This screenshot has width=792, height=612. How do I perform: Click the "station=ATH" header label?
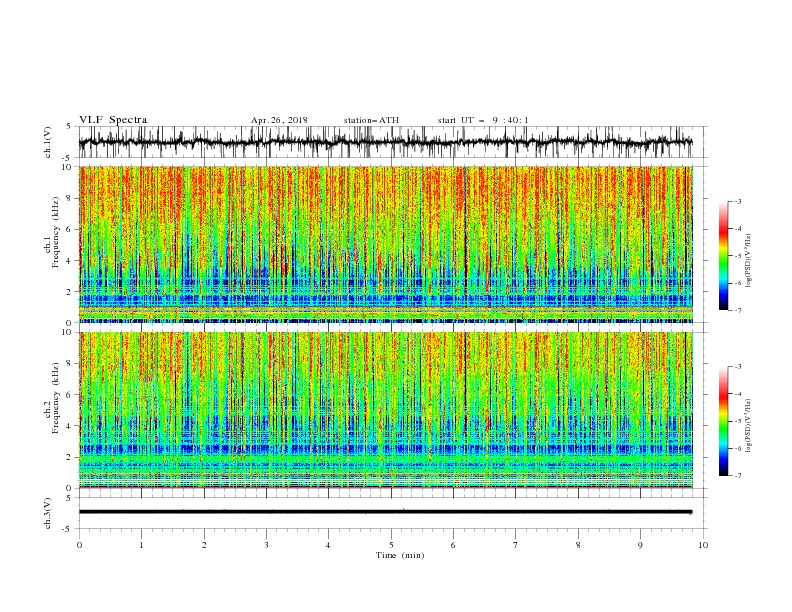(371, 120)
